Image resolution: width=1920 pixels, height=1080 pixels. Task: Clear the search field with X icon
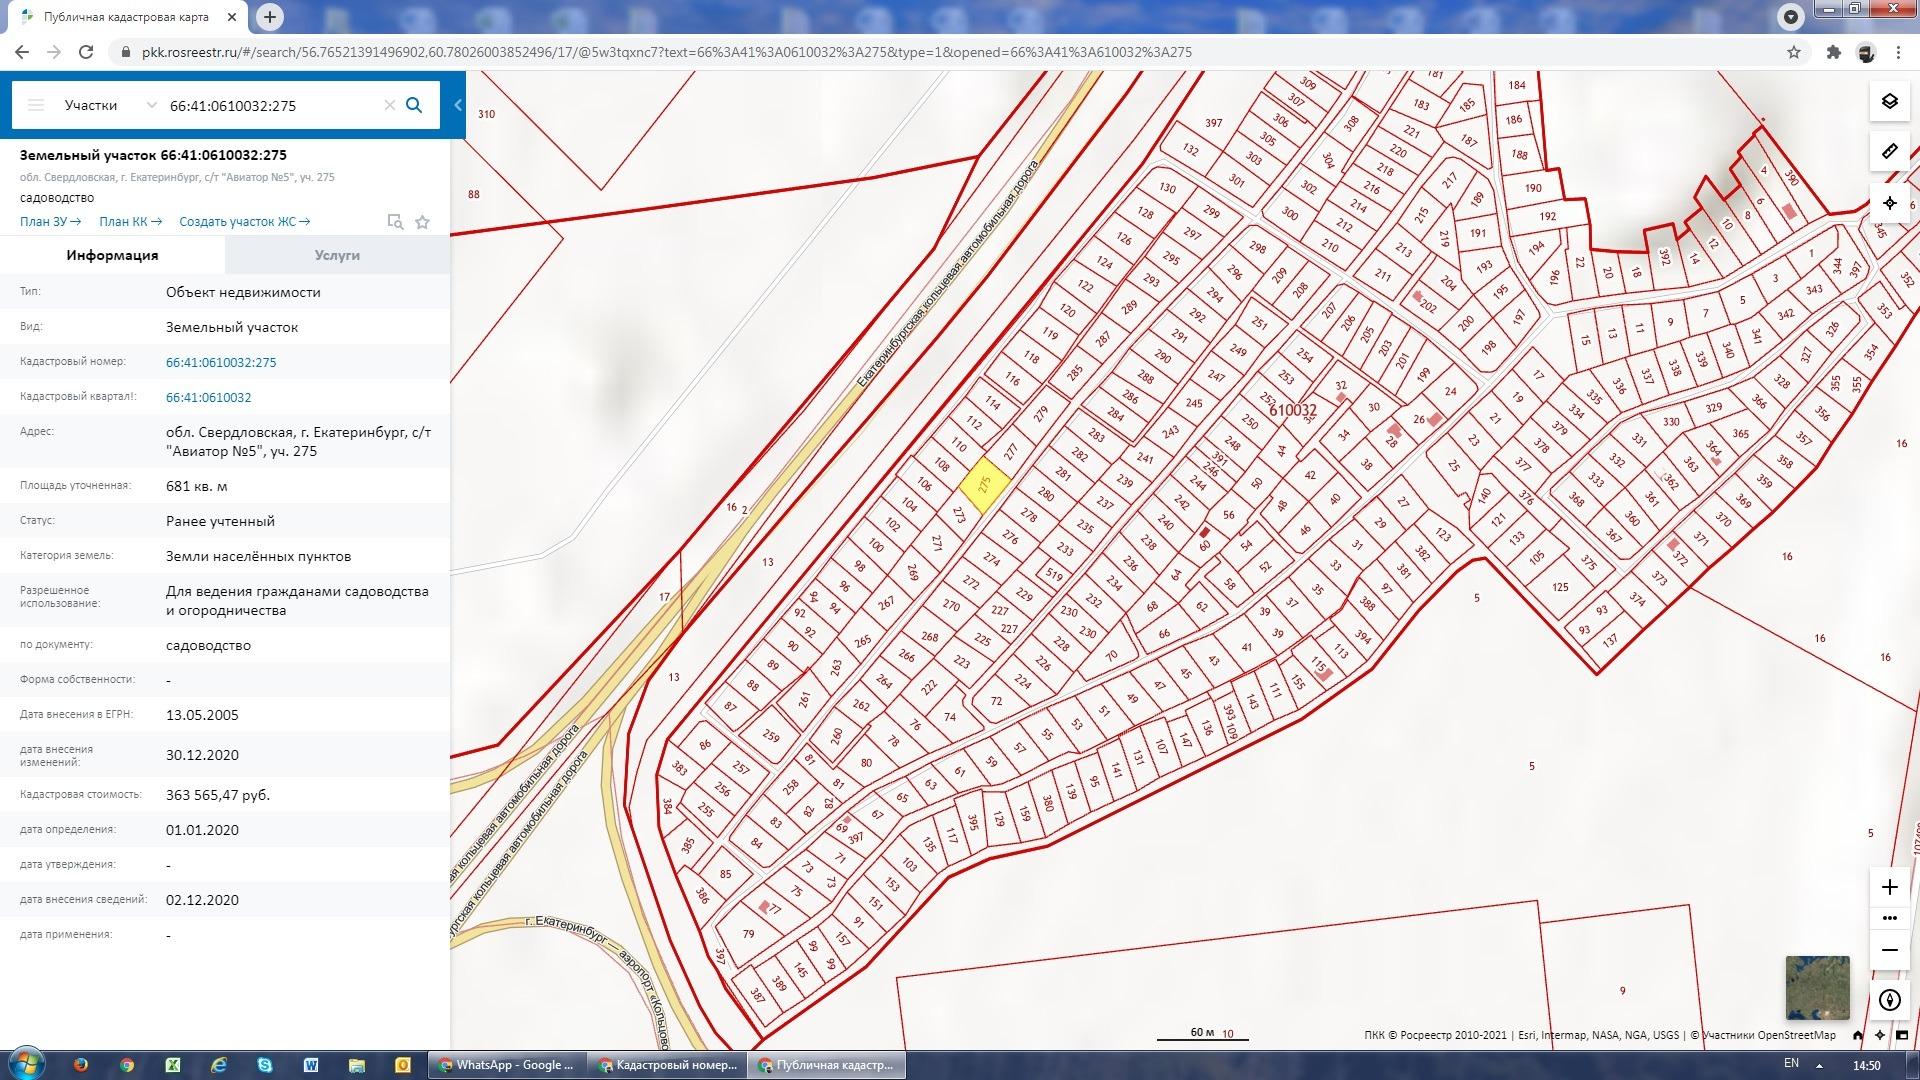tap(390, 105)
